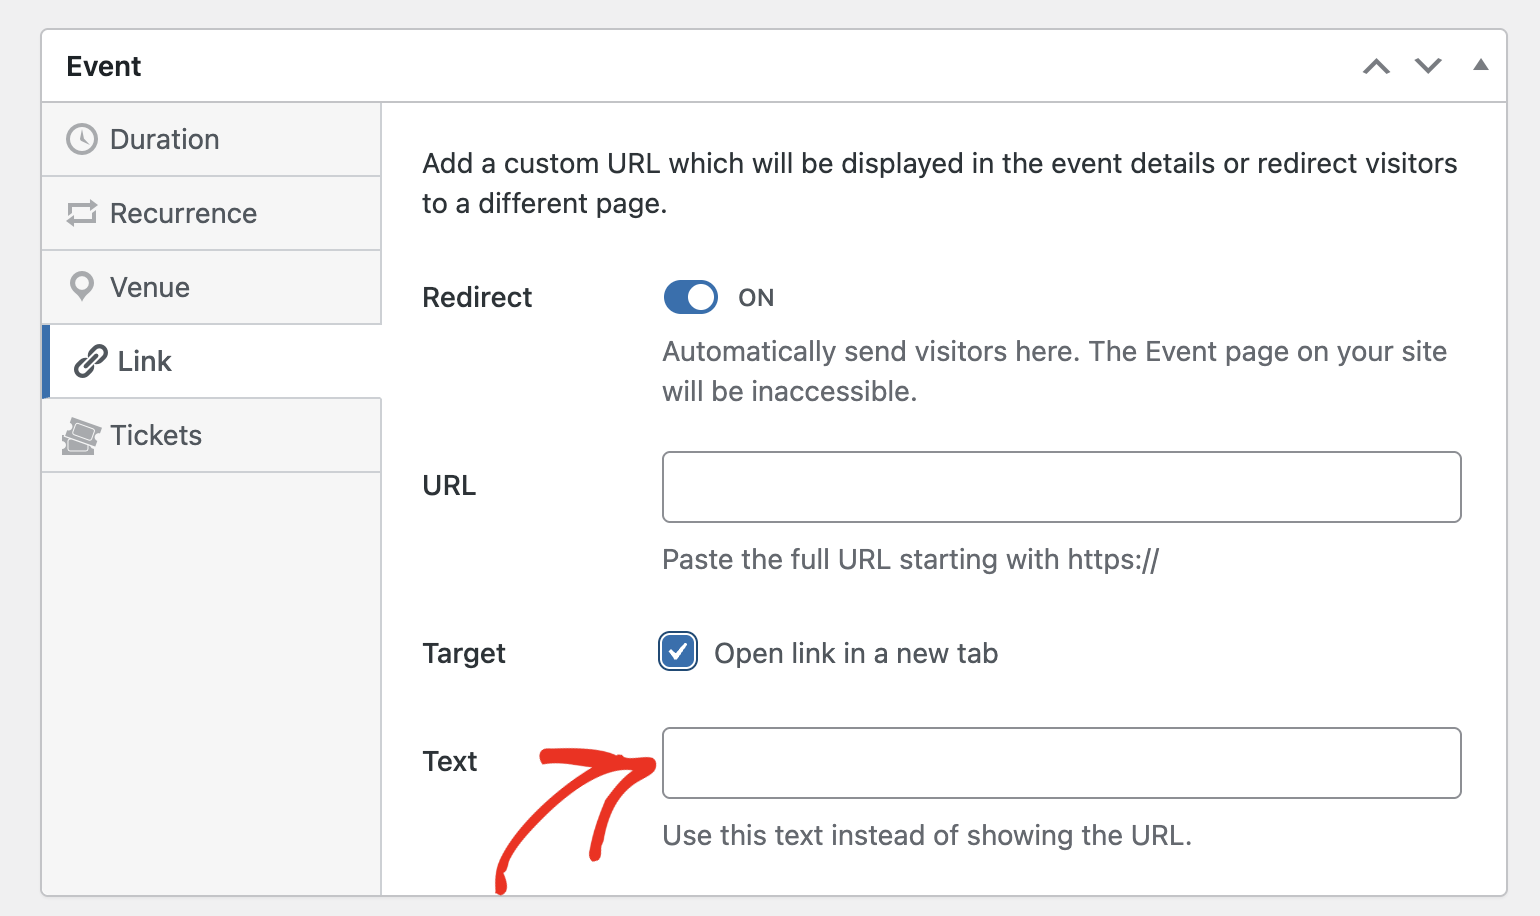
Task: Click the repeat arrows icon beside Recurrence
Action: point(82,213)
